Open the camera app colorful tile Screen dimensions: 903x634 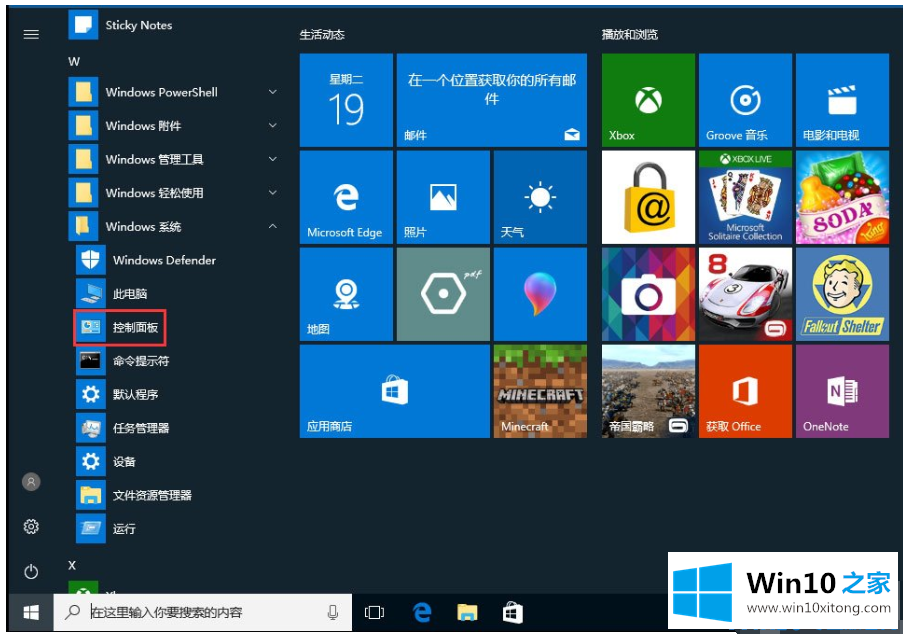[x=648, y=294]
